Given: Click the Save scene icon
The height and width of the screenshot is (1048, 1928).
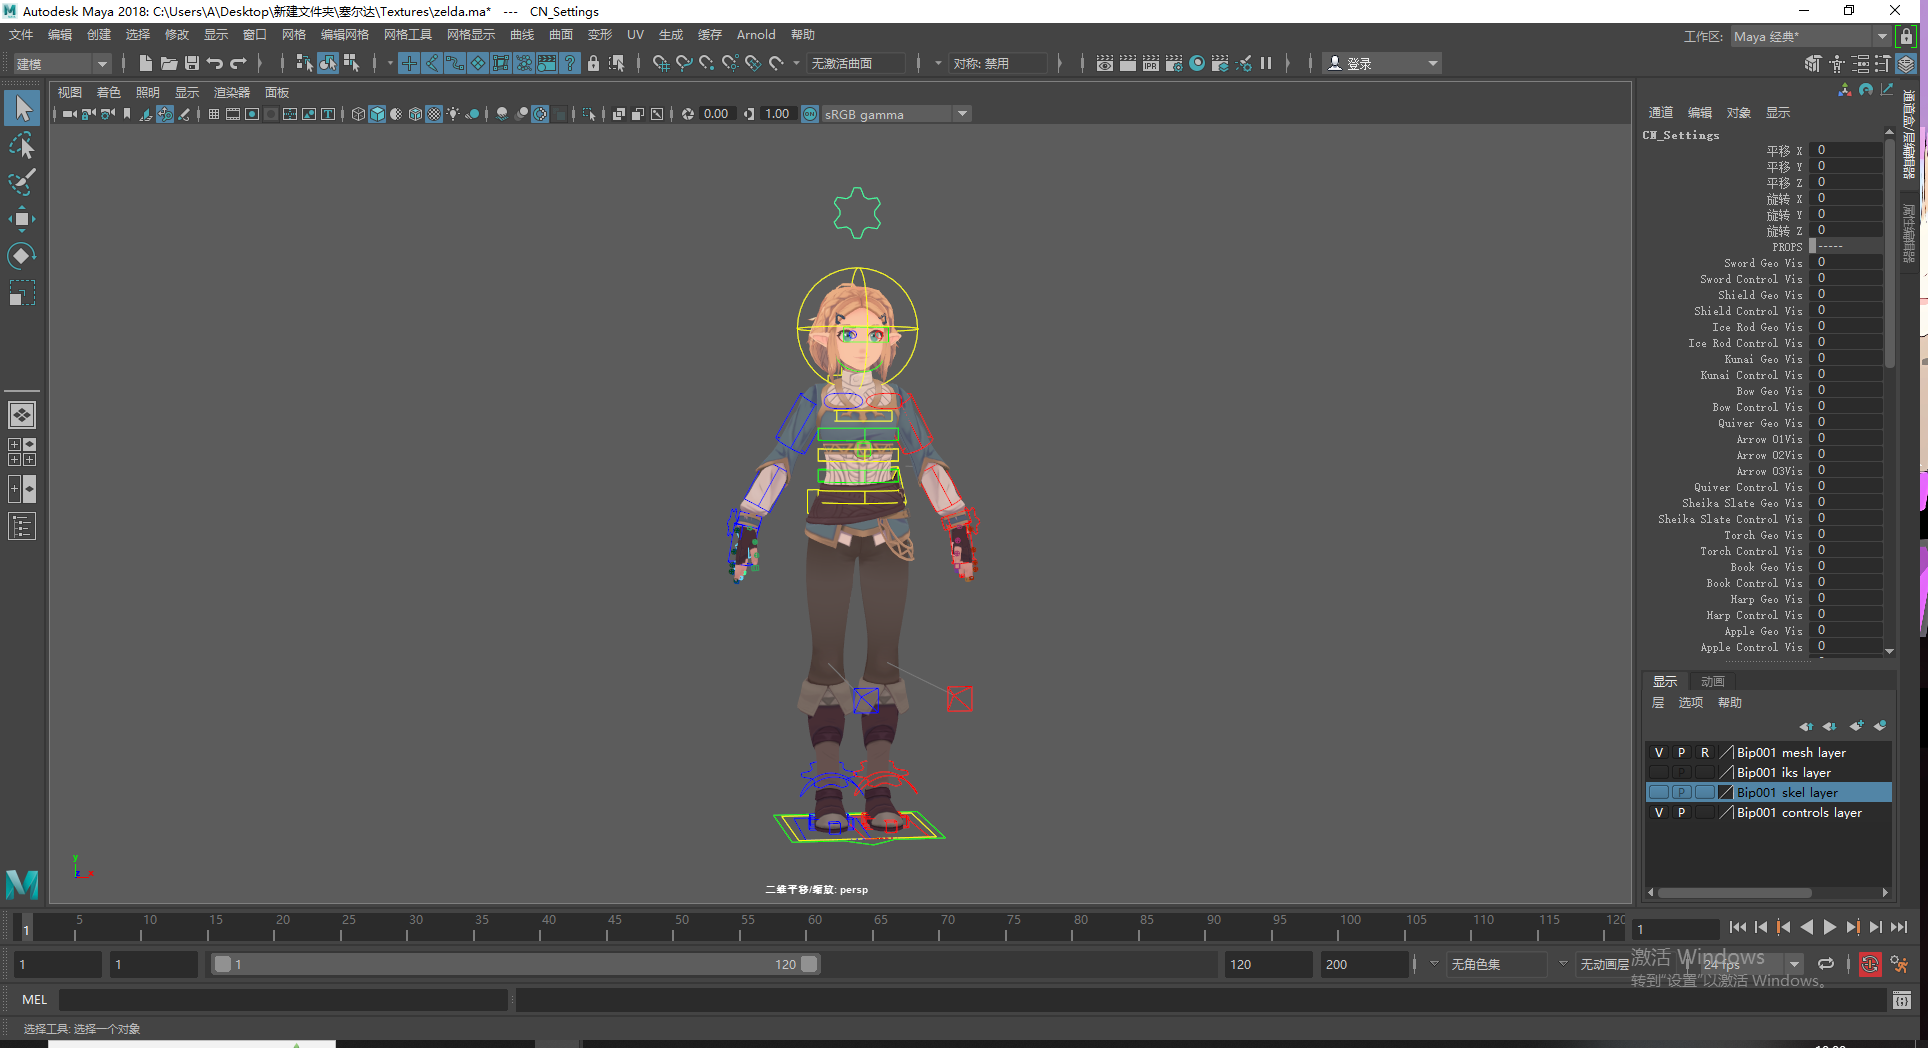Looking at the screenshot, I should (x=192, y=63).
